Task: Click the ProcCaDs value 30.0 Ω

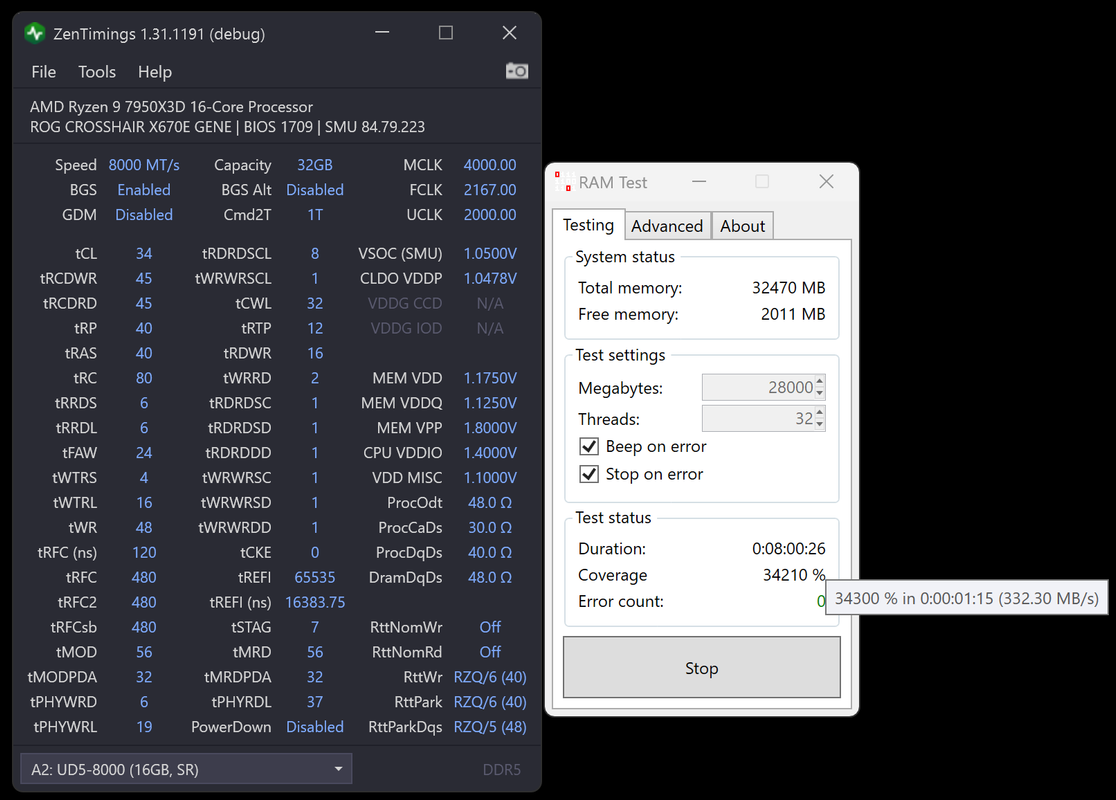Action: [x=490, y=528]
